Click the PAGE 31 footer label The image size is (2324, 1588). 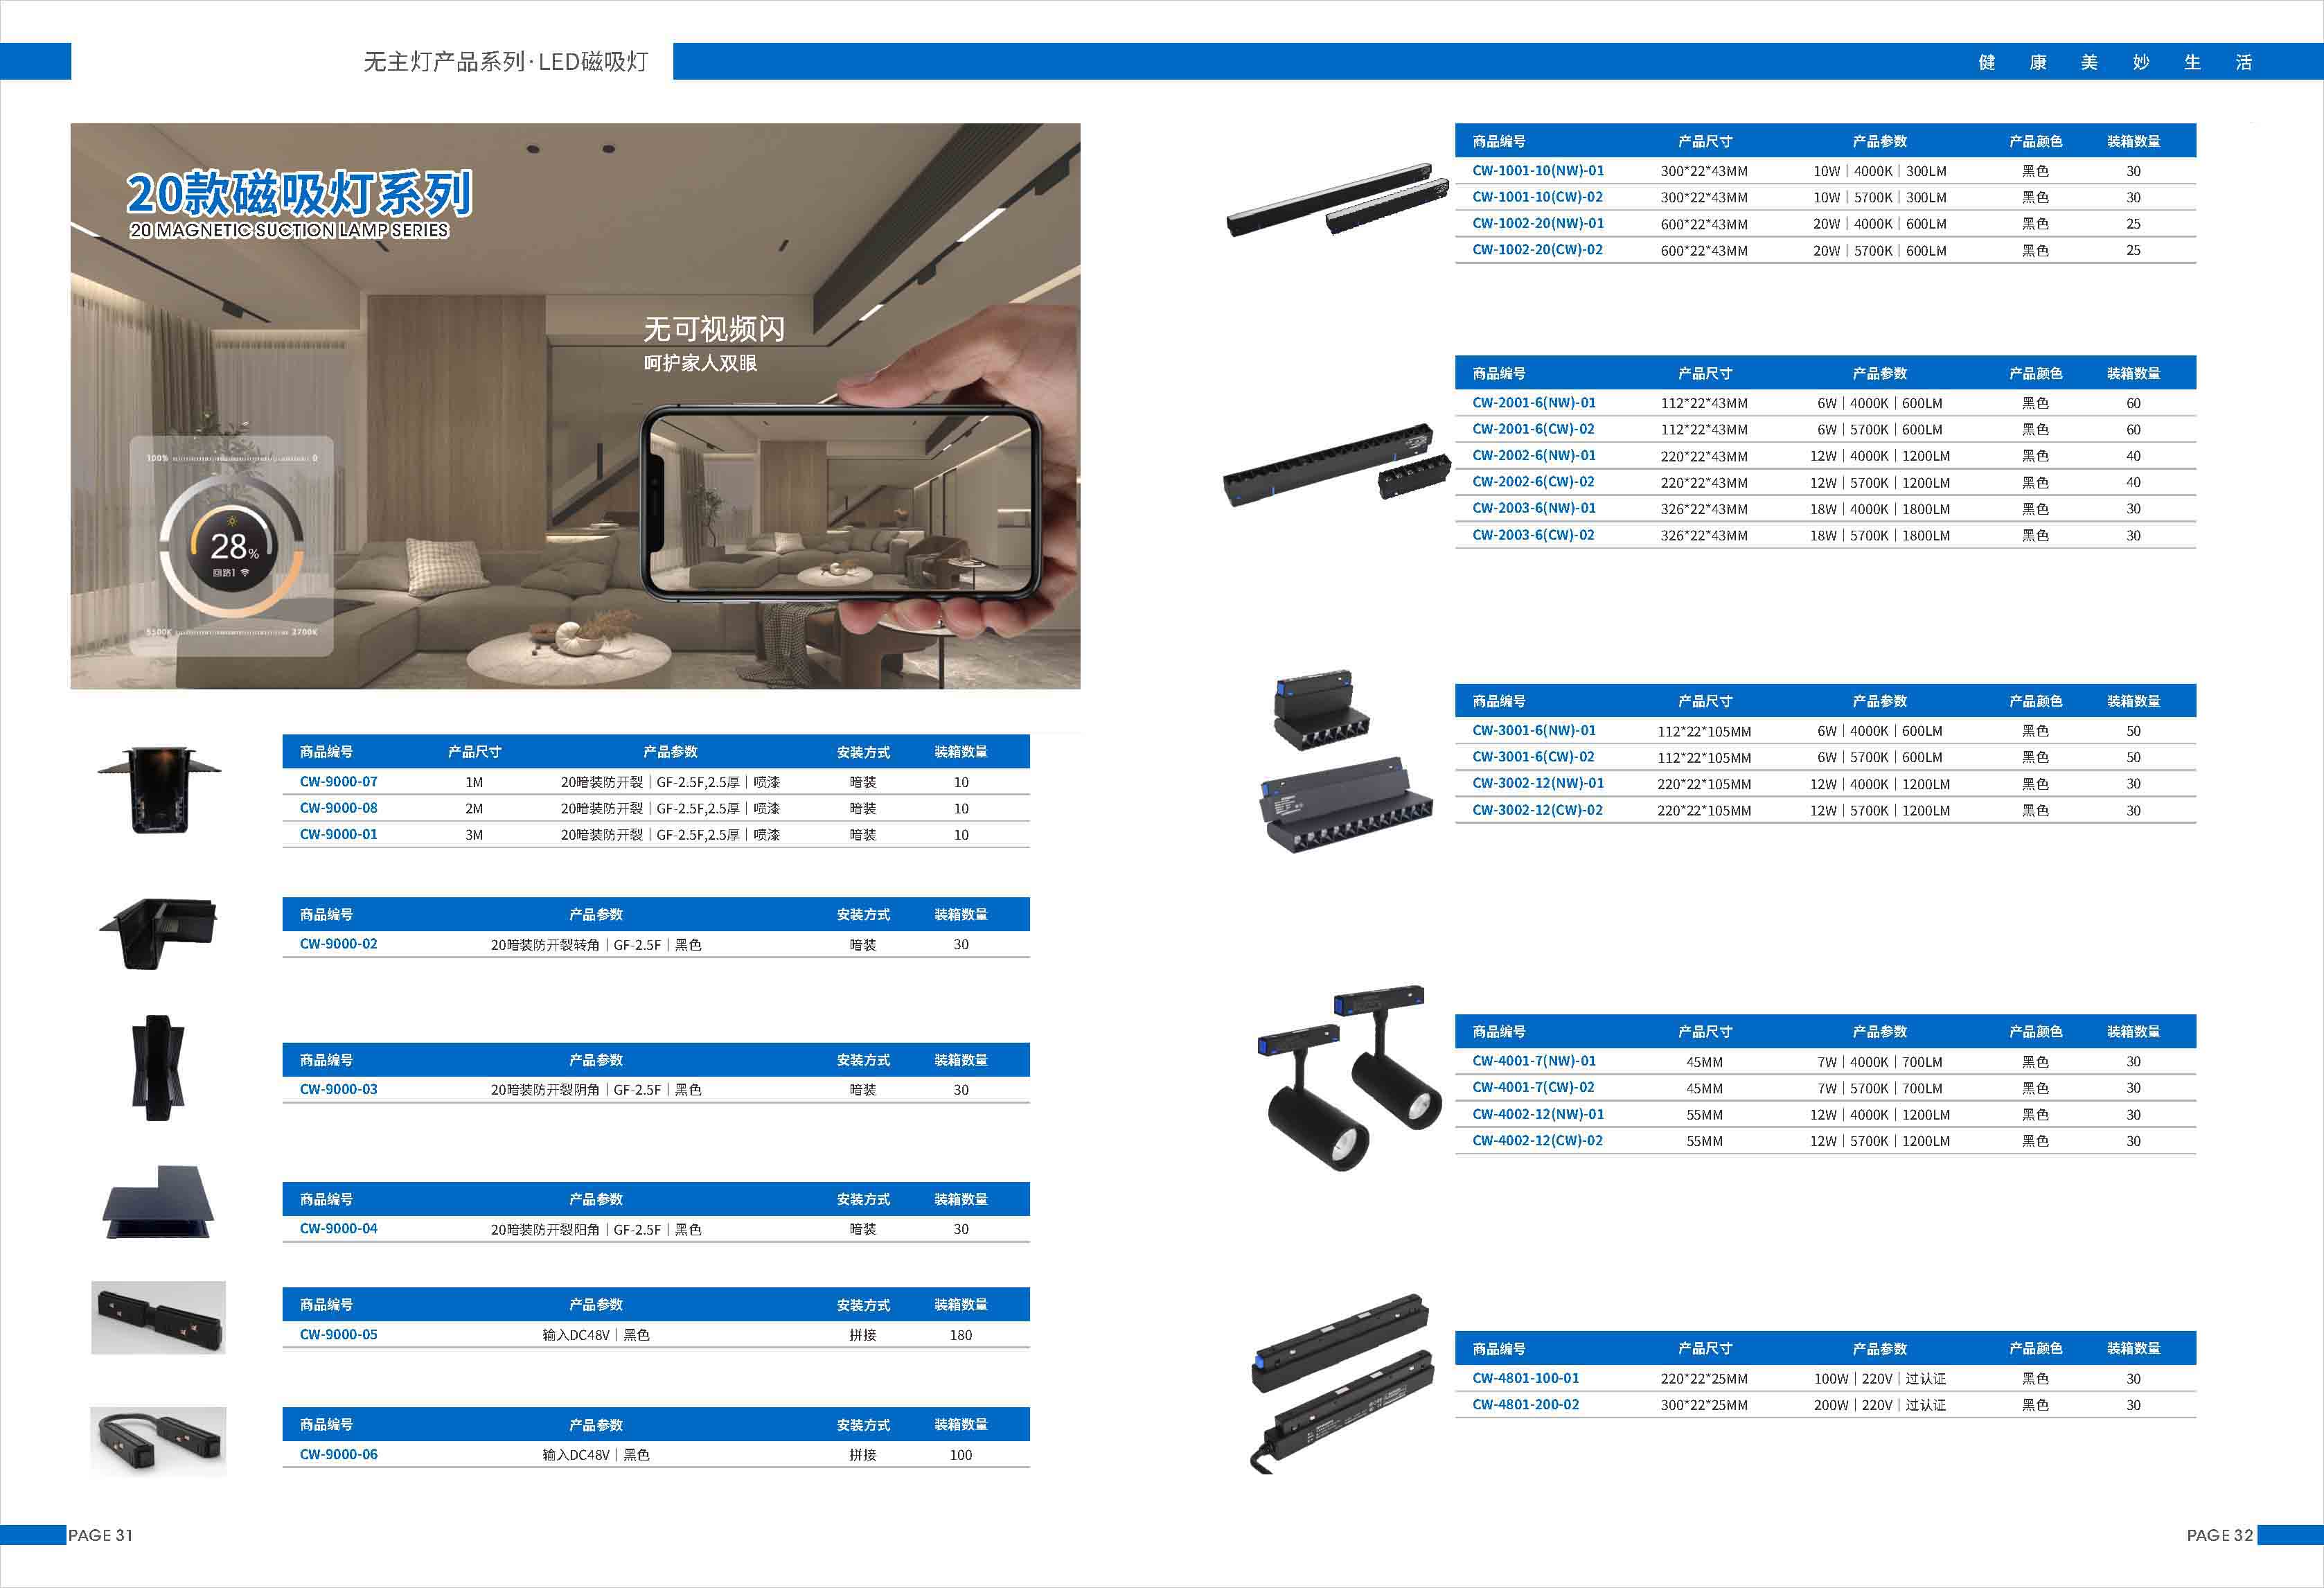tap(100, 1535)
